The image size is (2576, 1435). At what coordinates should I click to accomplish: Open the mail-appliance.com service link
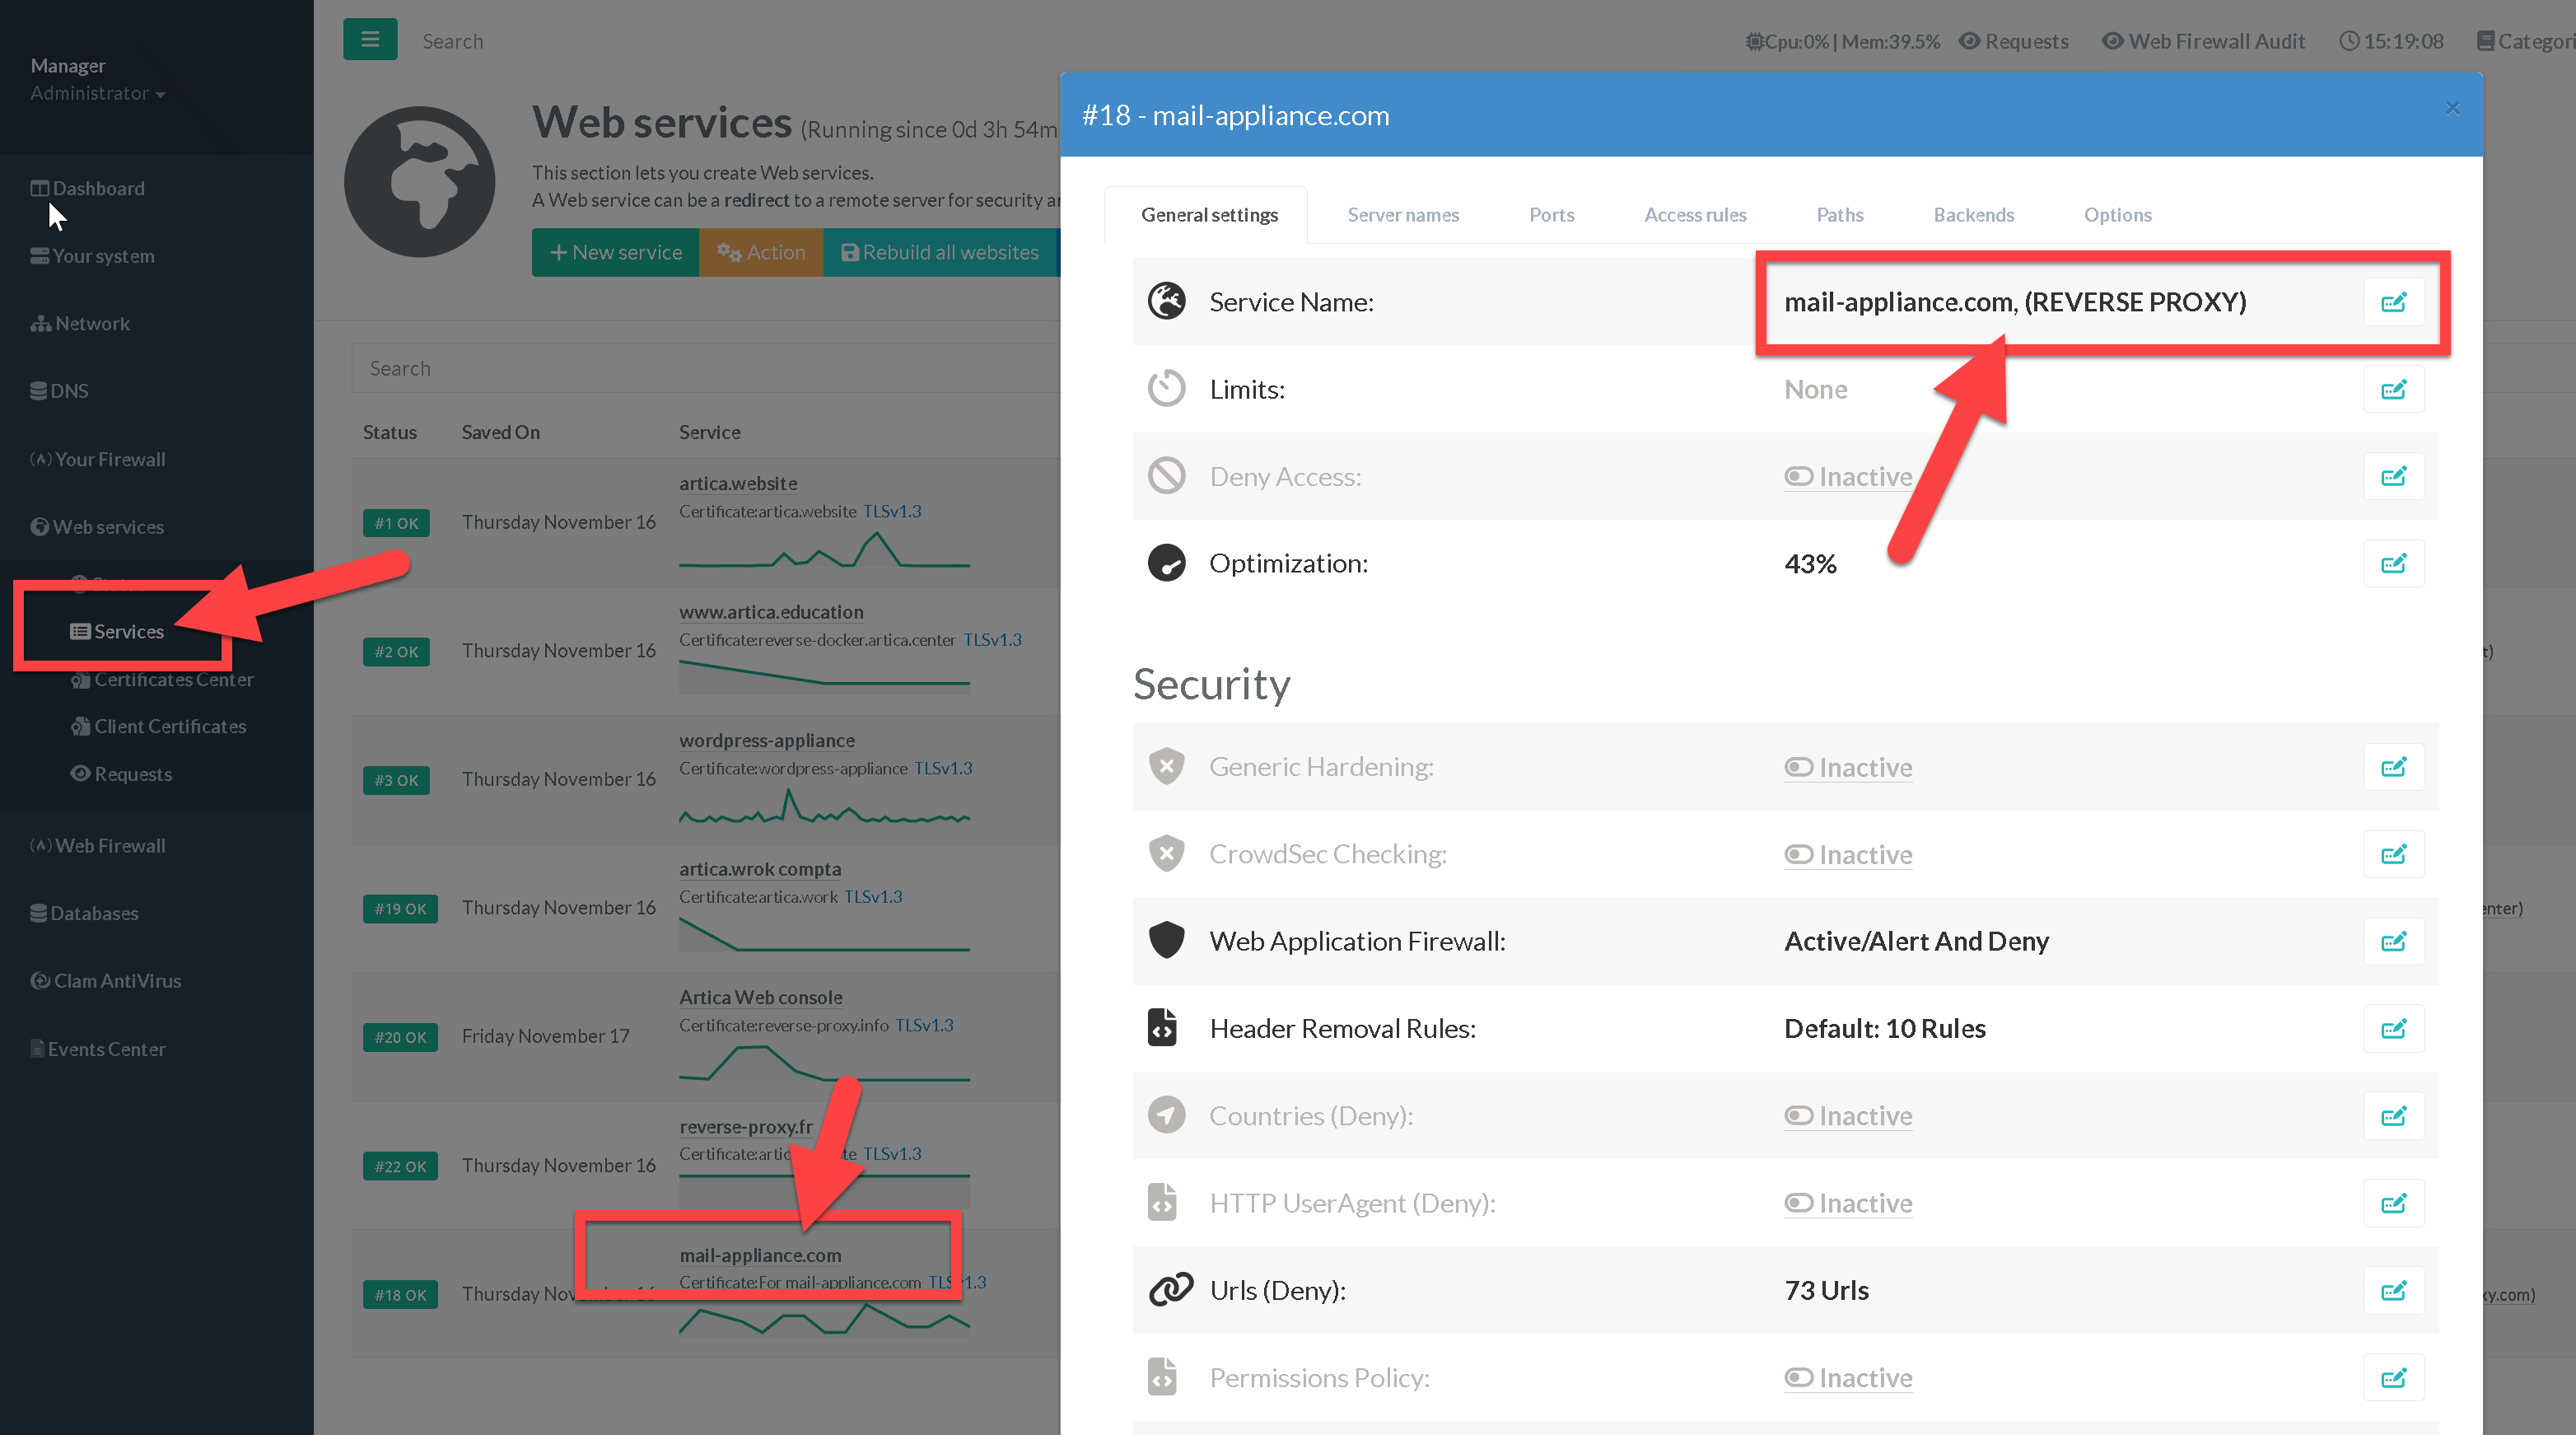pos(760,1255)
